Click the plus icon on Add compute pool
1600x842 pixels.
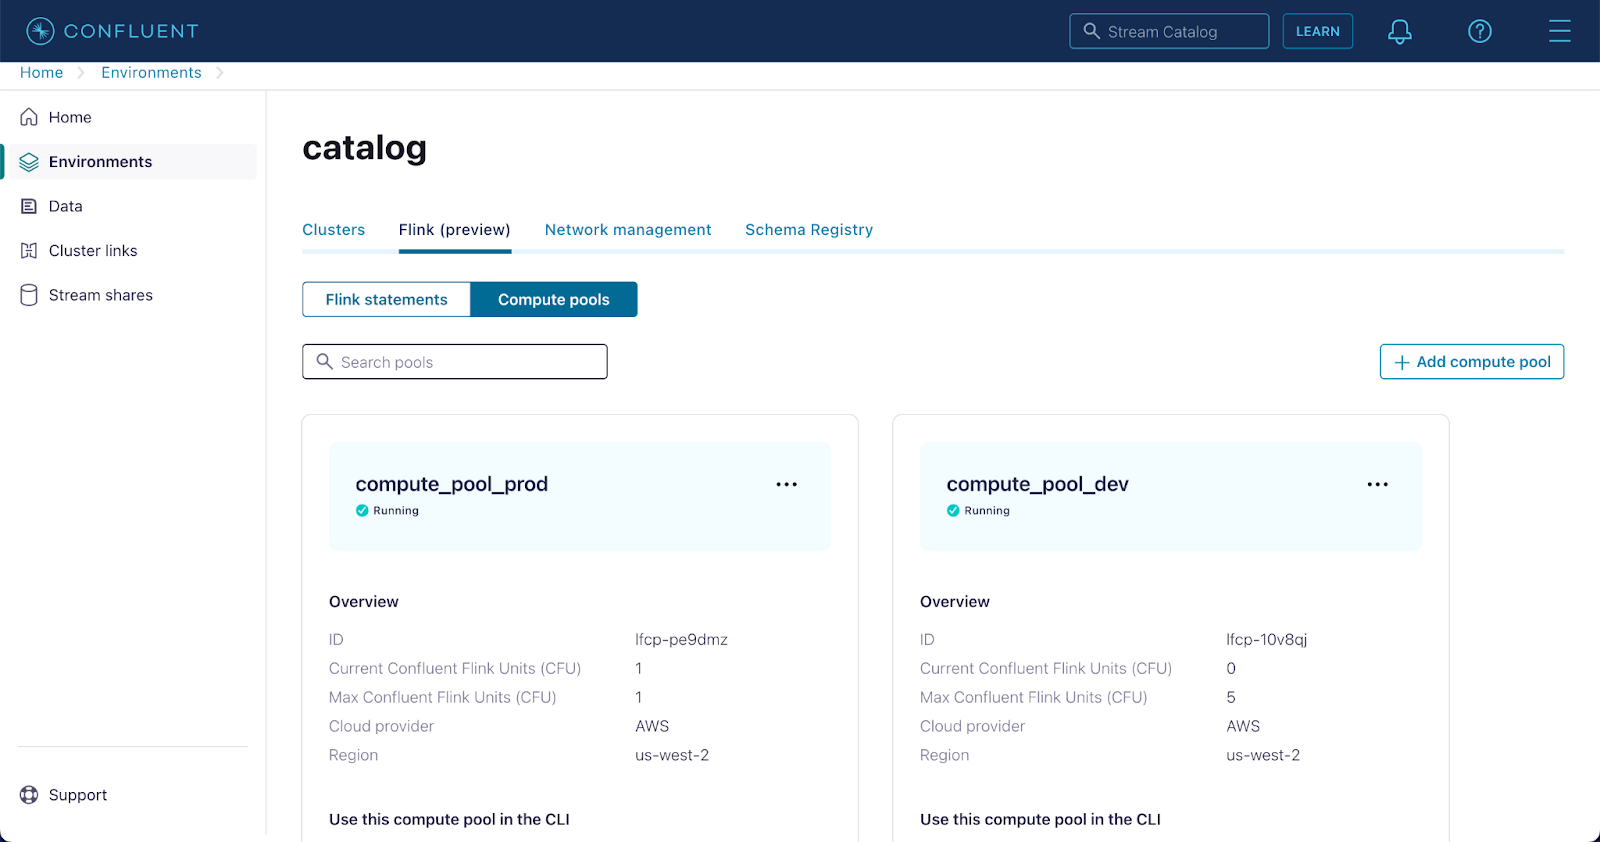click(x=1402, y=362)
